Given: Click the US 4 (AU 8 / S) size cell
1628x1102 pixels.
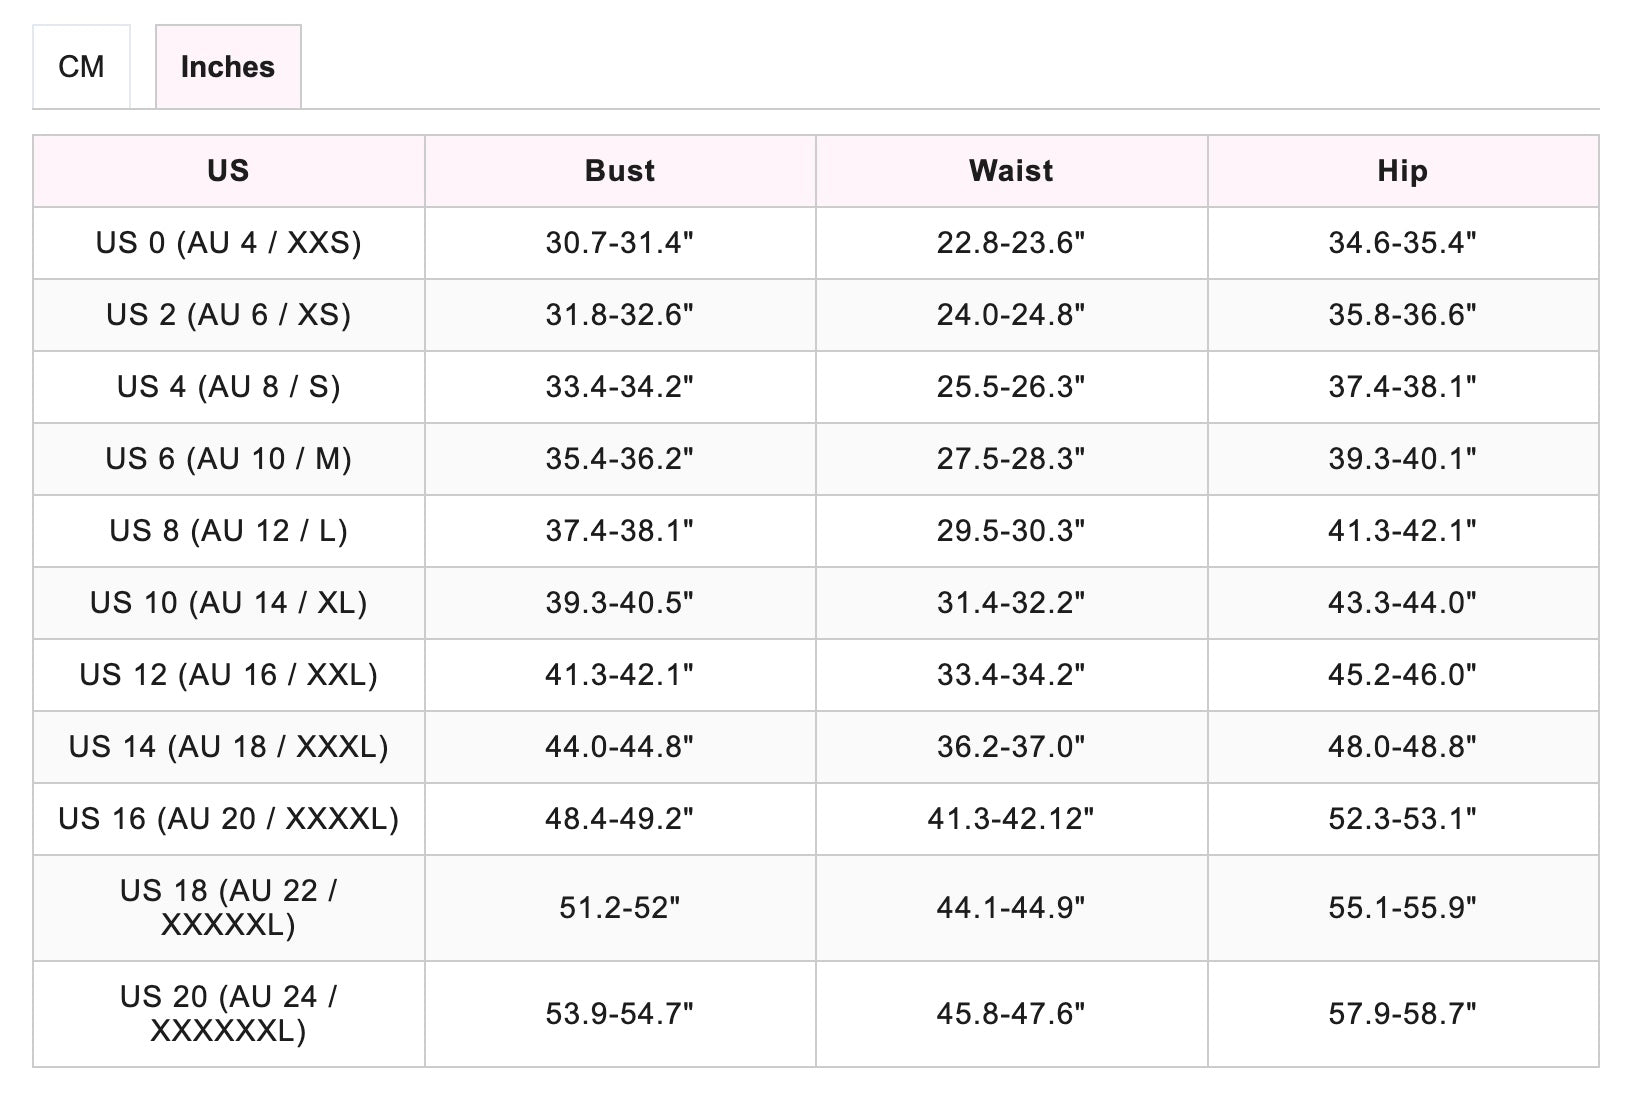Looking at the screenshot, I should click(228, 387).
